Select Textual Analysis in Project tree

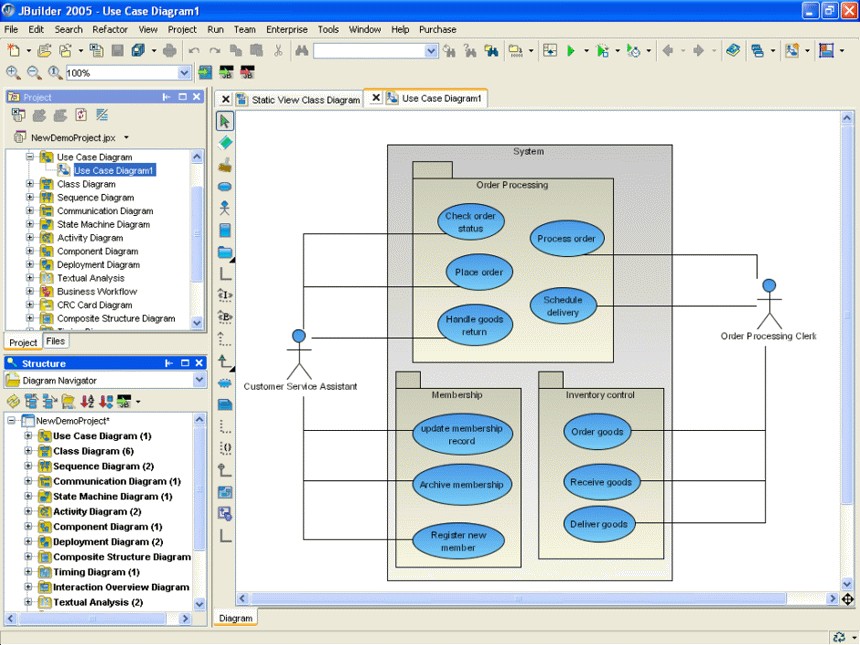click(90, 278)
